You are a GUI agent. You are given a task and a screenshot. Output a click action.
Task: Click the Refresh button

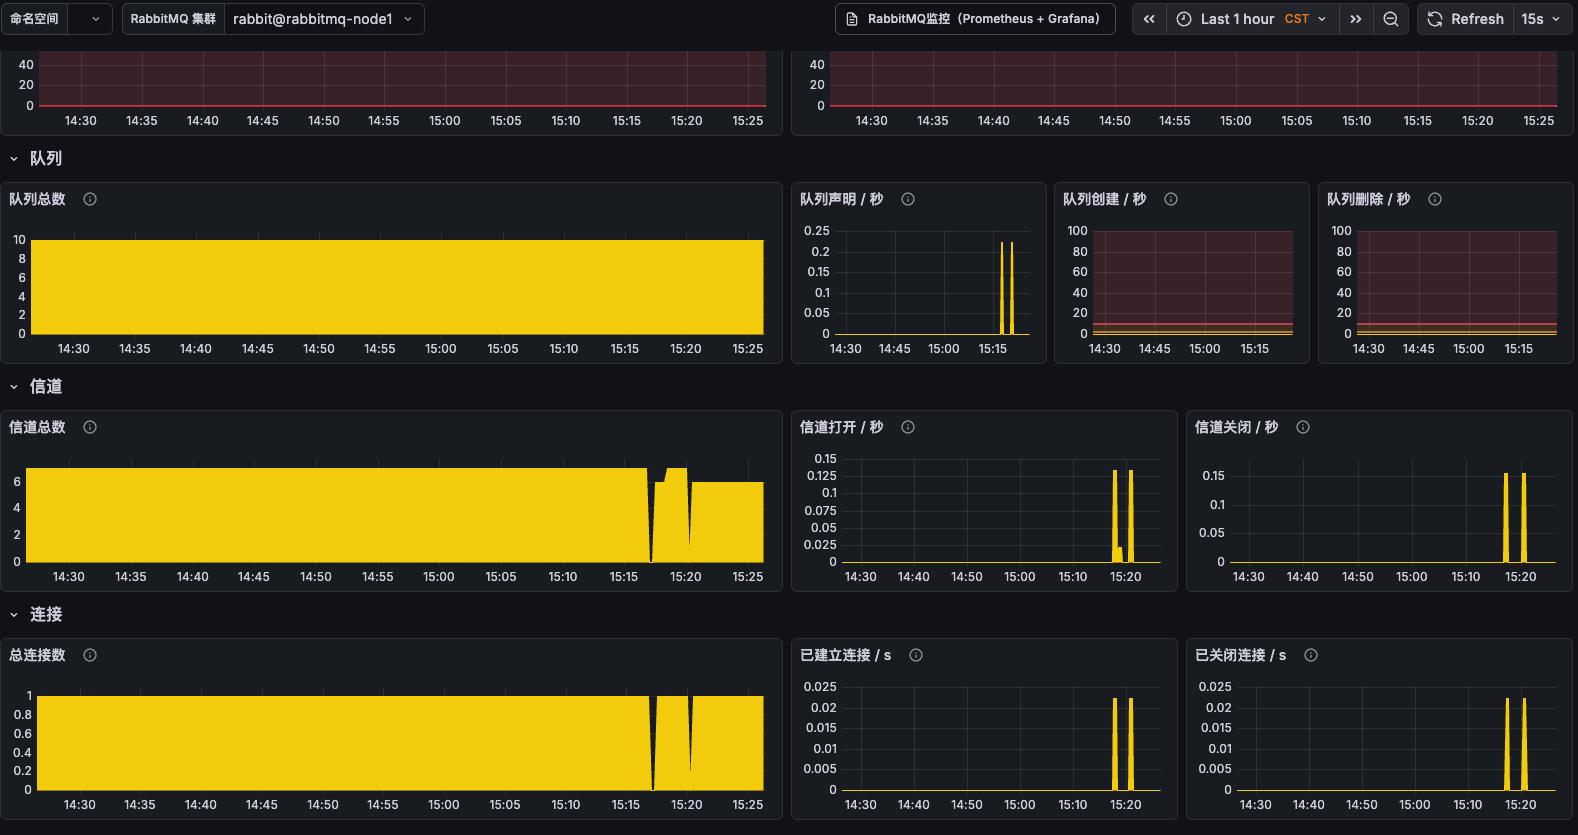(x=1465, y=19)
